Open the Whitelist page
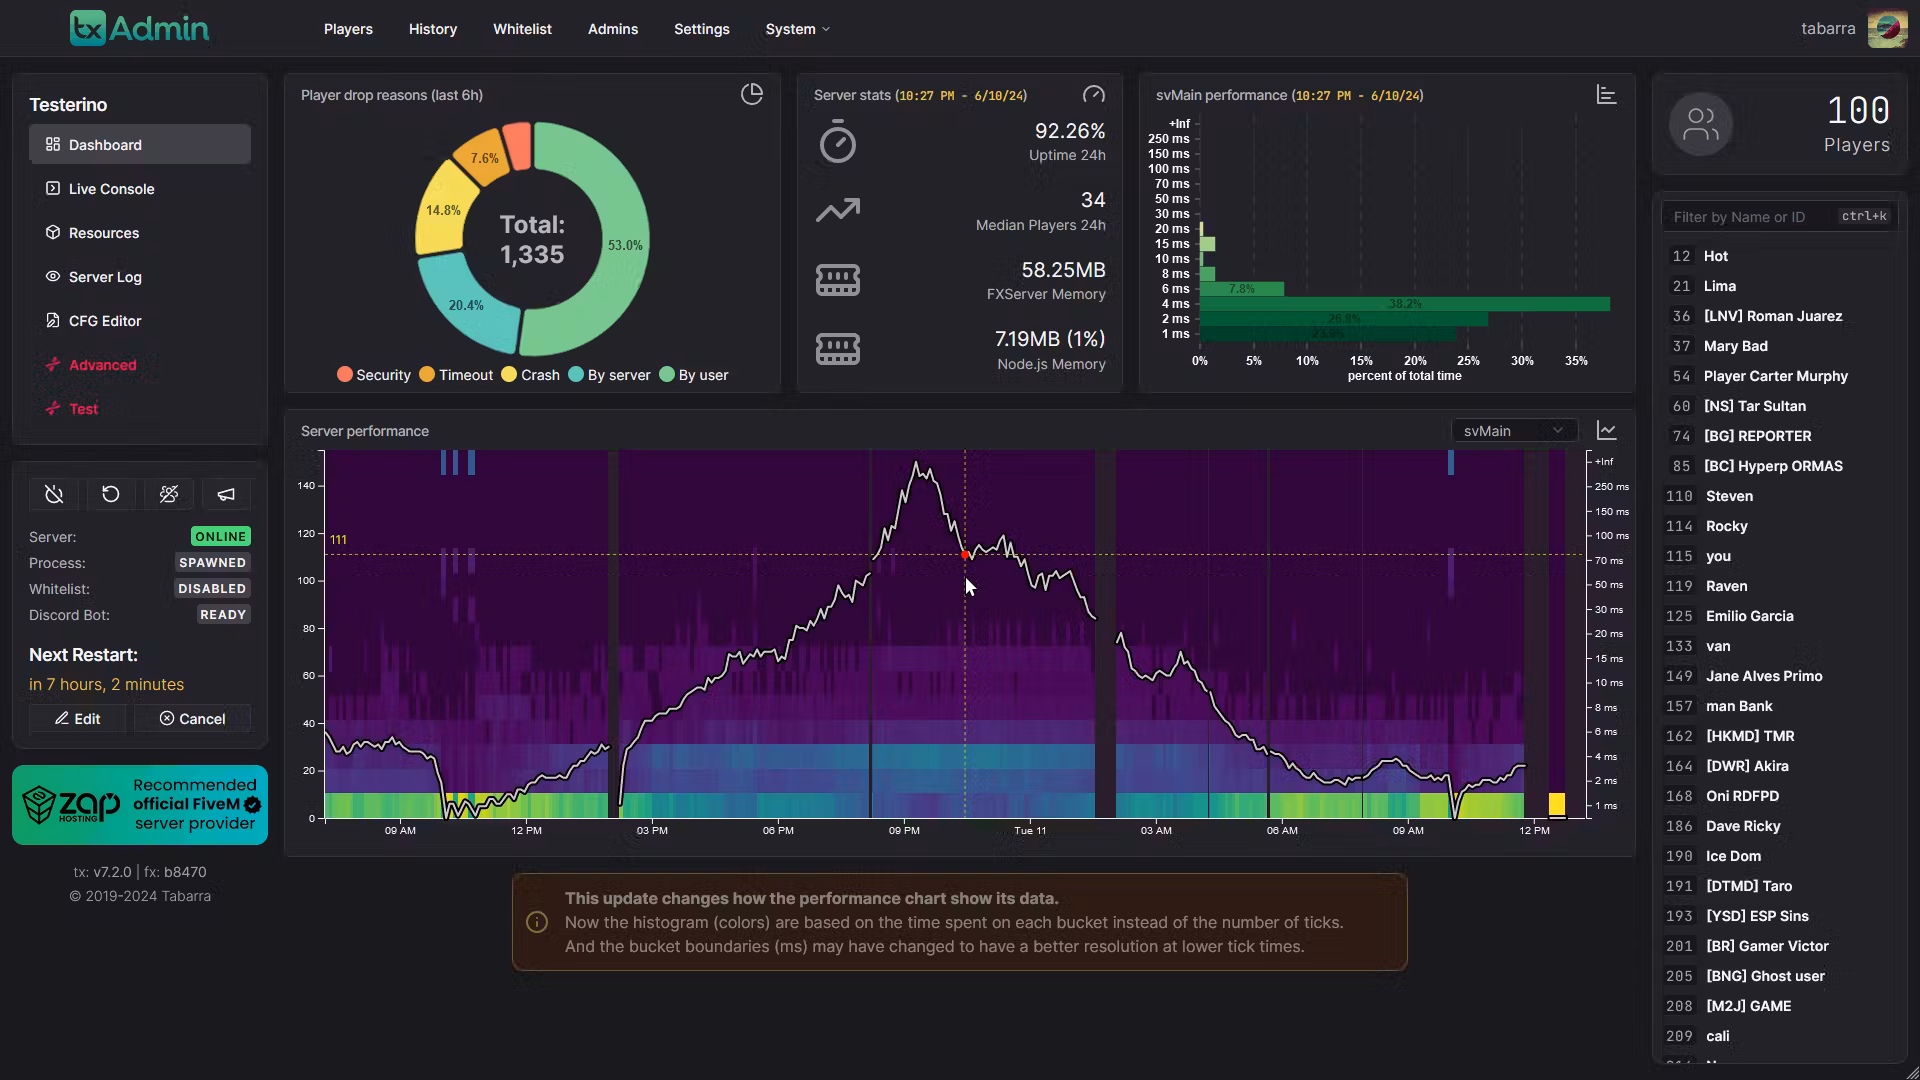Image resolution: width=1920 pixels, height=1080 pixels. tap(522, 29)
